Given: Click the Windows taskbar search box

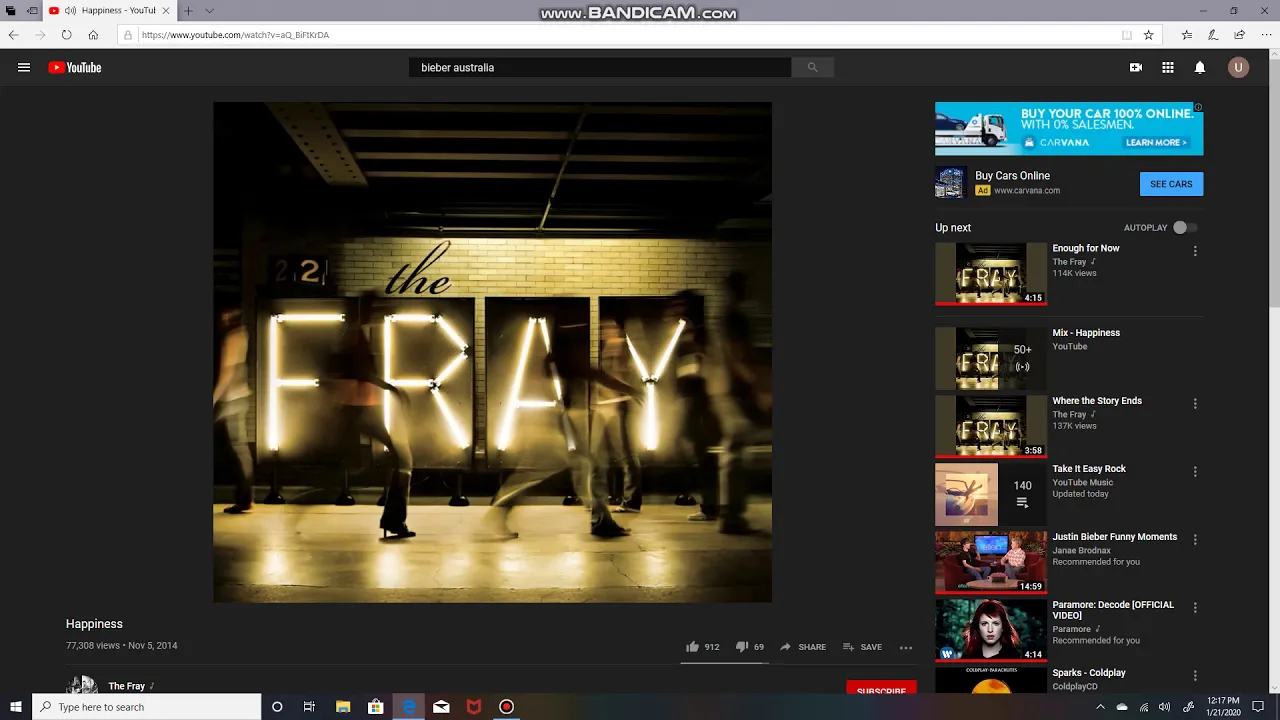Looking at the screenshot, I should (148, 707).
